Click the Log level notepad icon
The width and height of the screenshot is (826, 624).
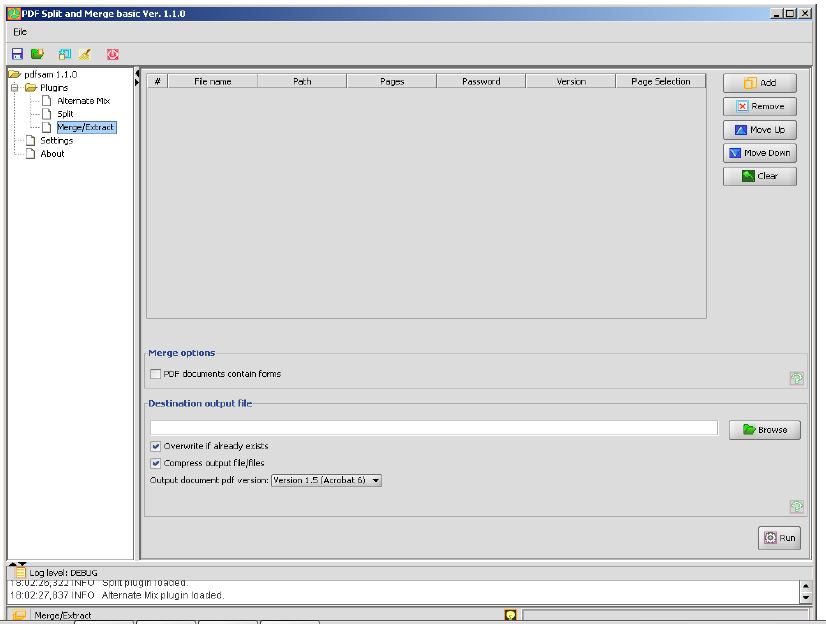click(x=20, y=573)
